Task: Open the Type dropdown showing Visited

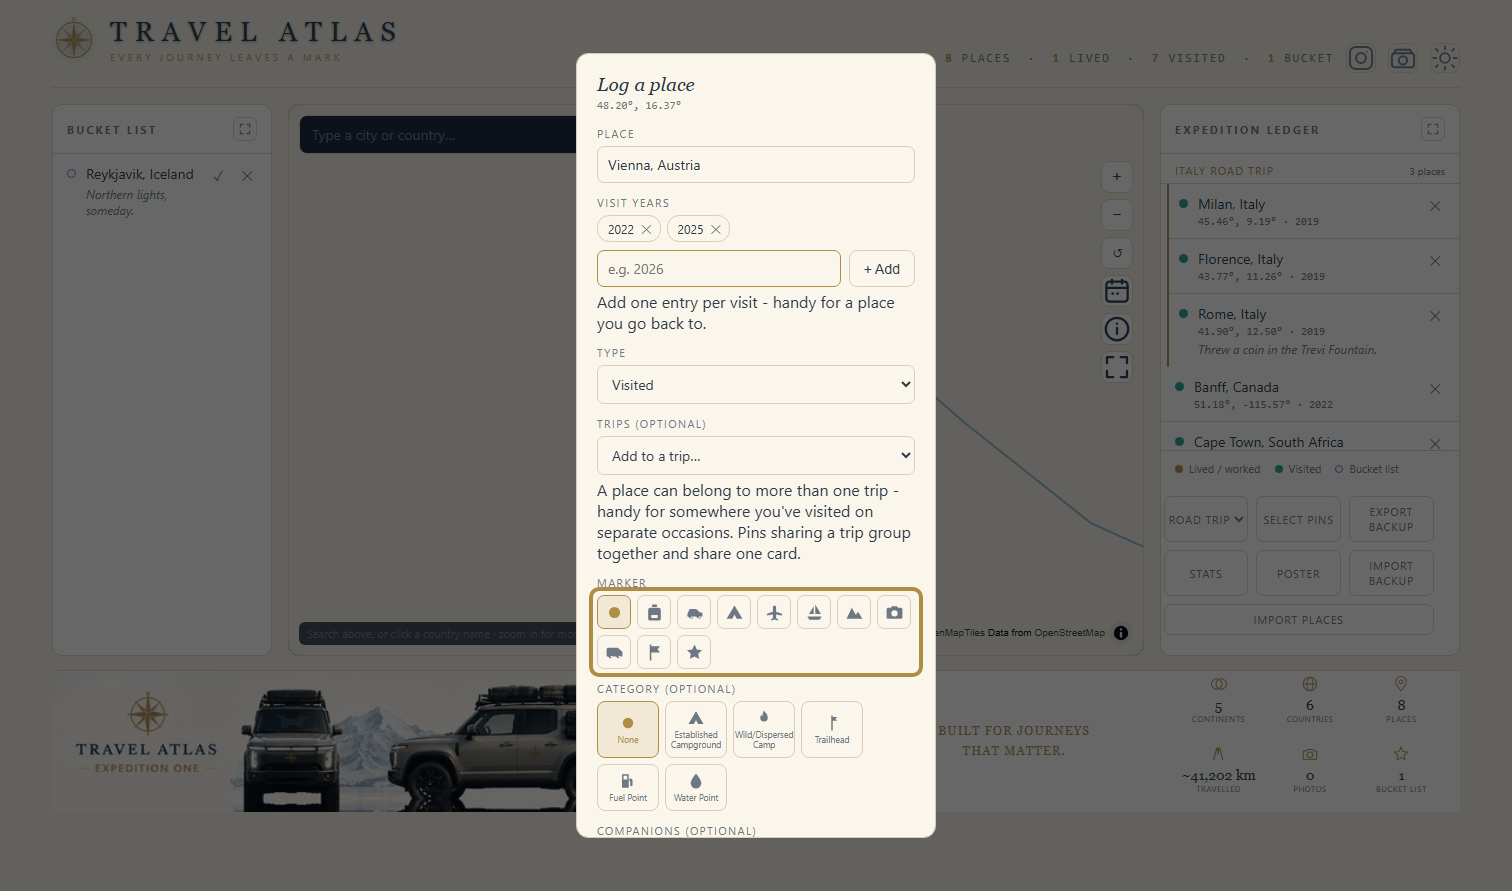Action: click(756, 385)
